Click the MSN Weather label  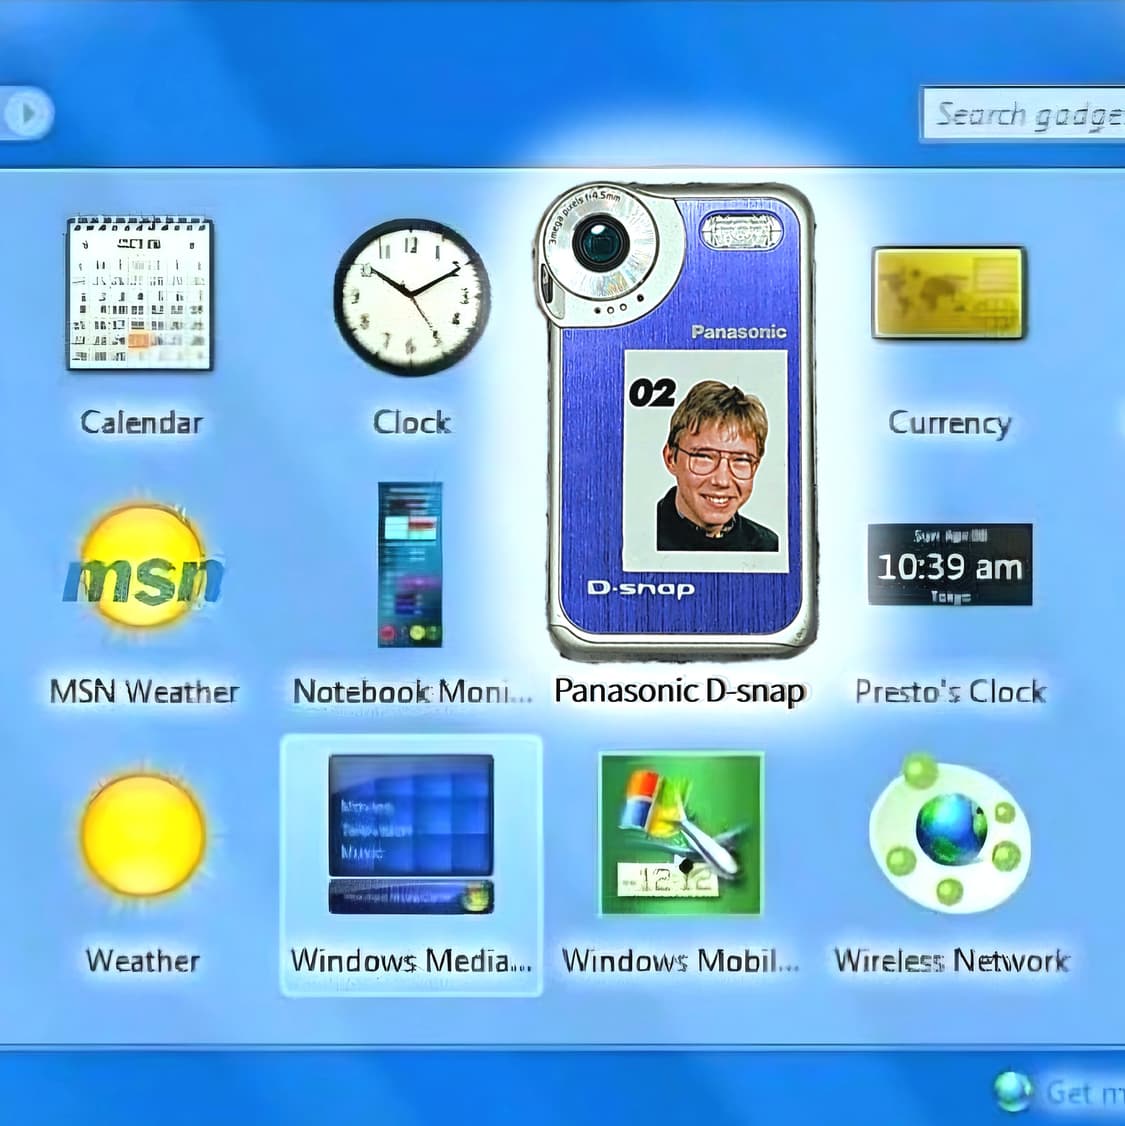(144, 692)
